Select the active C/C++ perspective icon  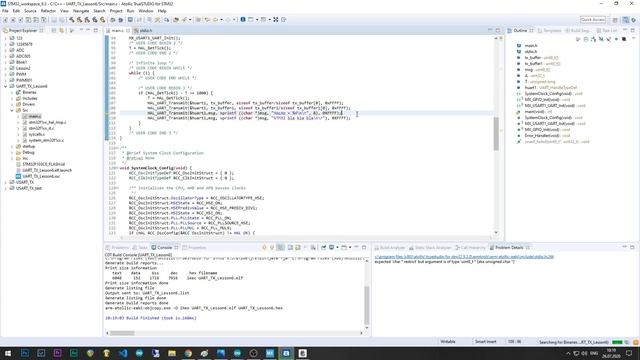pos(625,20)
